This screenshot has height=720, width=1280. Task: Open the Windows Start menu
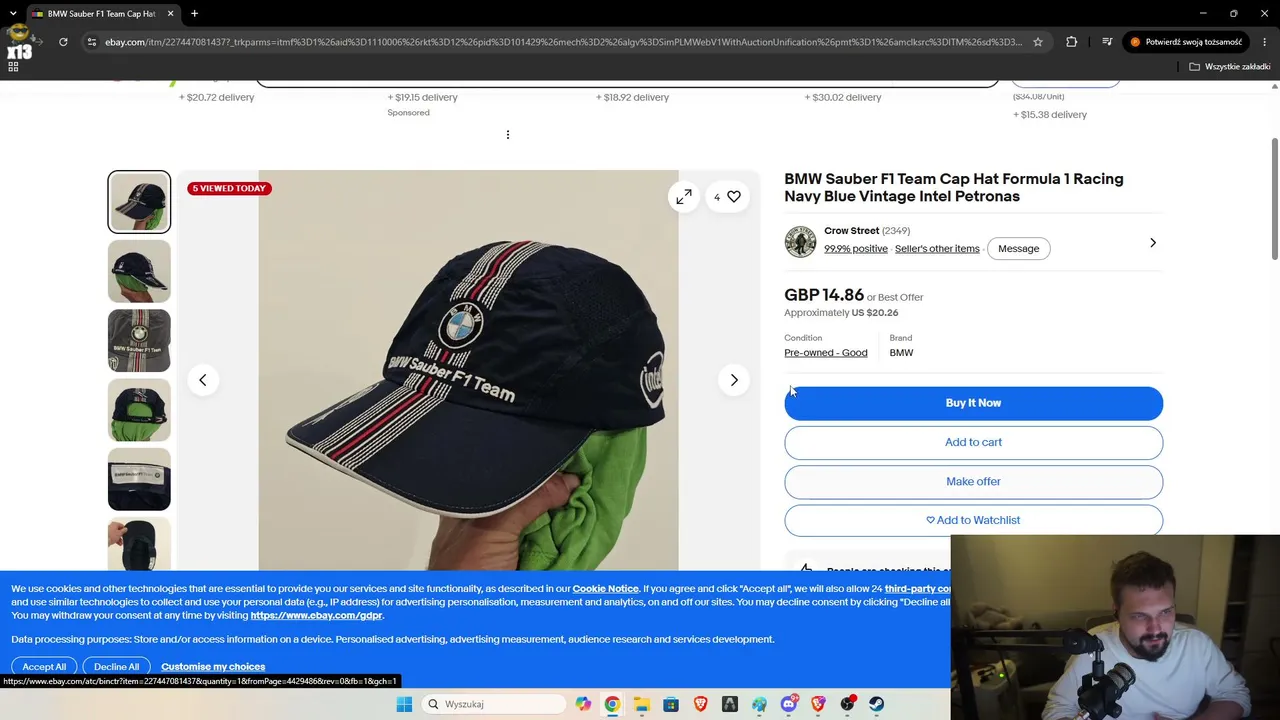pyautogui.click(x=404, y=704)
